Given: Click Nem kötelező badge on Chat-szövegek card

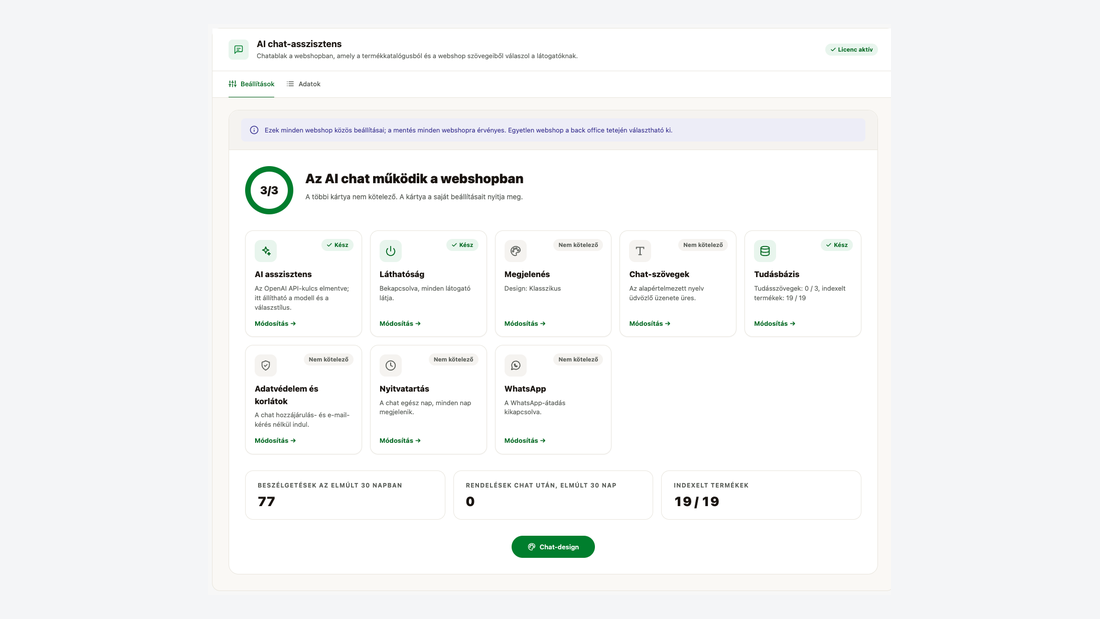Looking at the screenshot, I should click(x=703, y=245).
